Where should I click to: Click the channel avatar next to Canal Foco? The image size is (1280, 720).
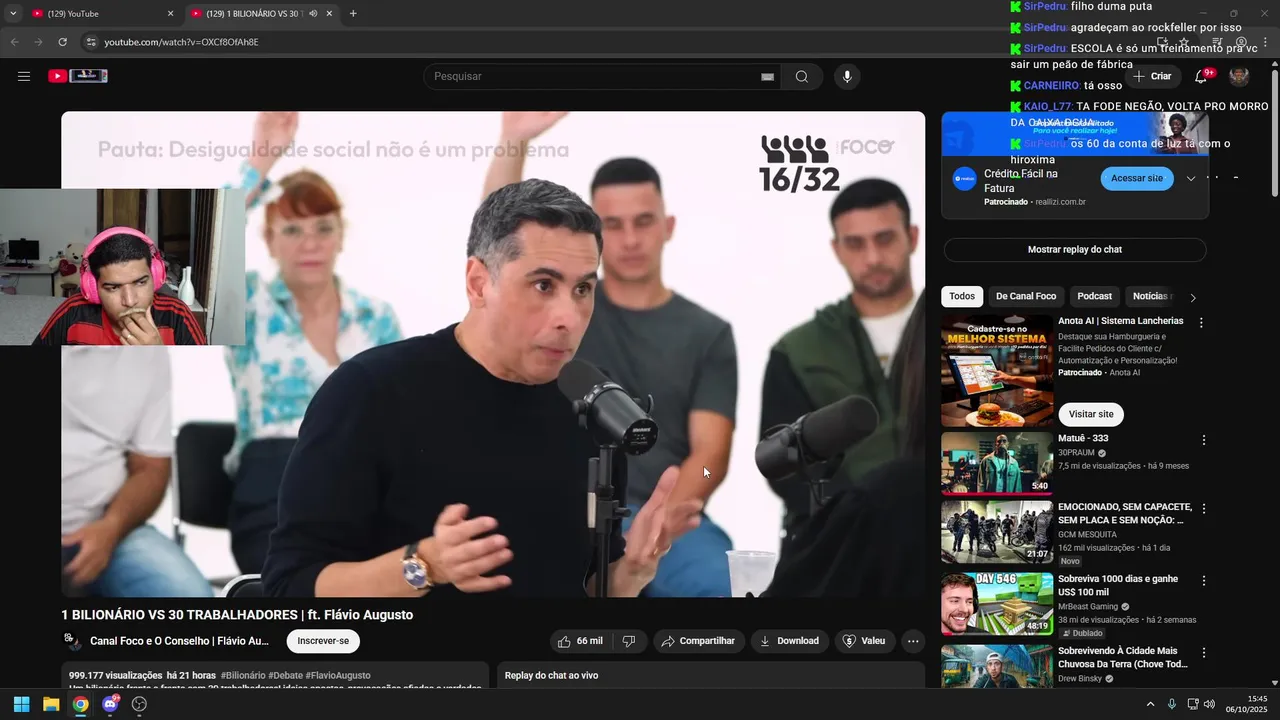click(72, 641)
